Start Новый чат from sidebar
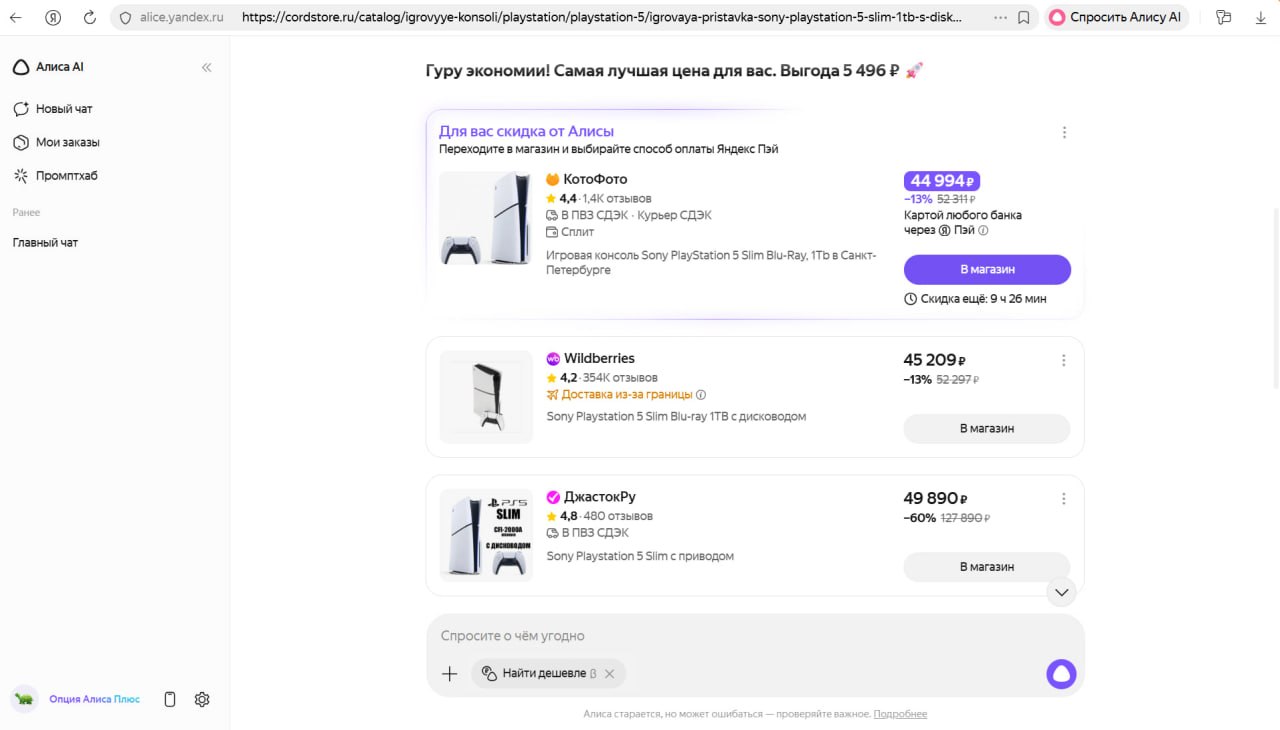The height and width of the screenshot is (730, 1280). [x=63, y=108]
